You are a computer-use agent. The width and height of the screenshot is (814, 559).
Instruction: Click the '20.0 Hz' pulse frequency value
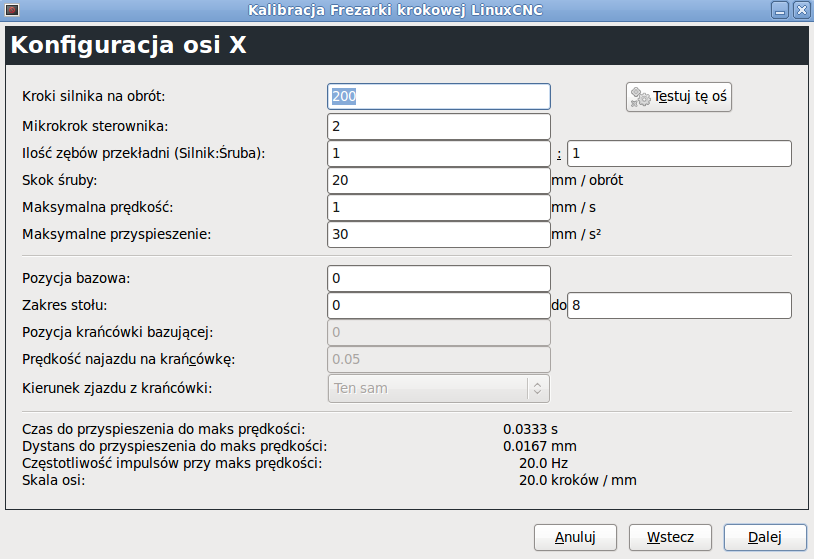(544, 463)
